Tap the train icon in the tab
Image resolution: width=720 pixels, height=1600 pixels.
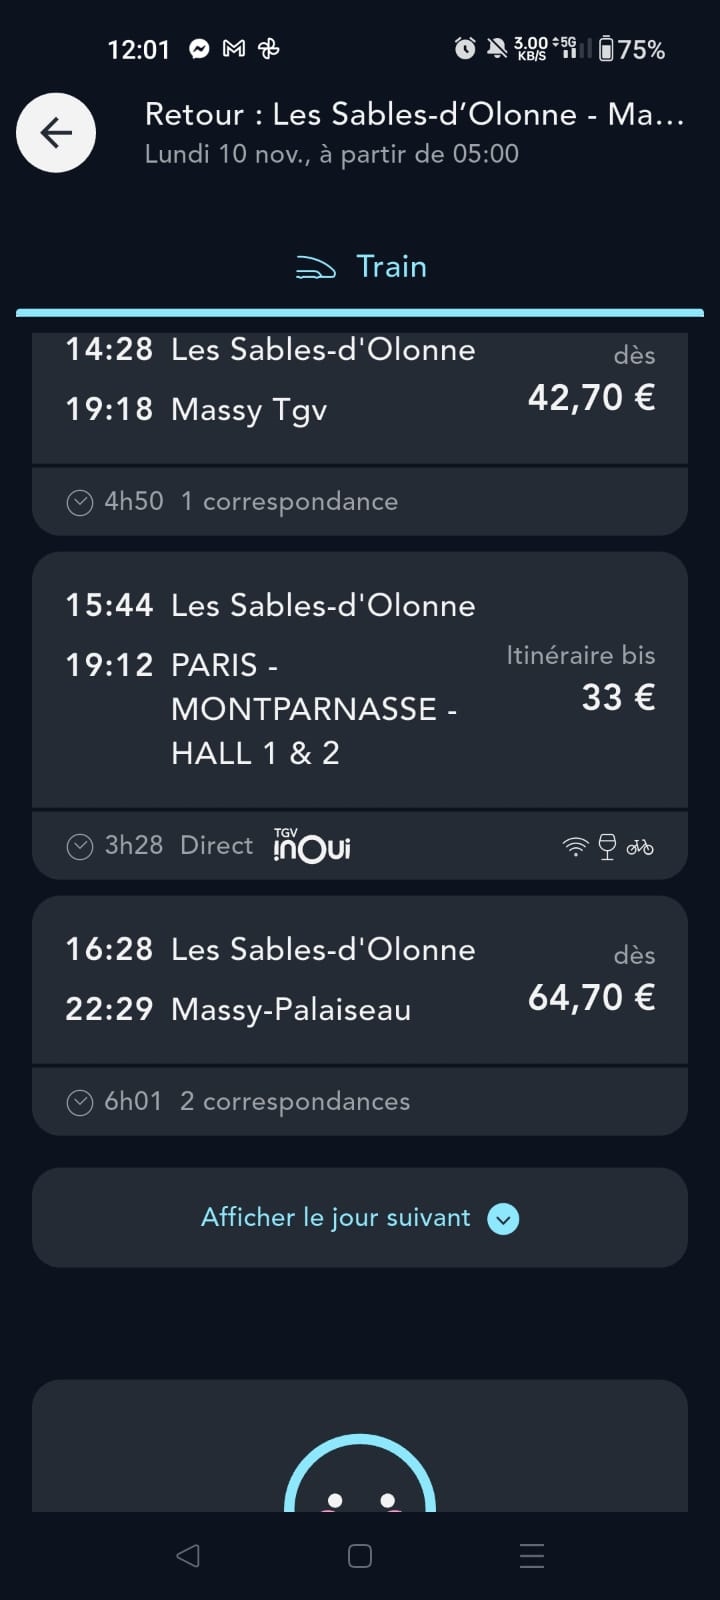tap(315, 267)
